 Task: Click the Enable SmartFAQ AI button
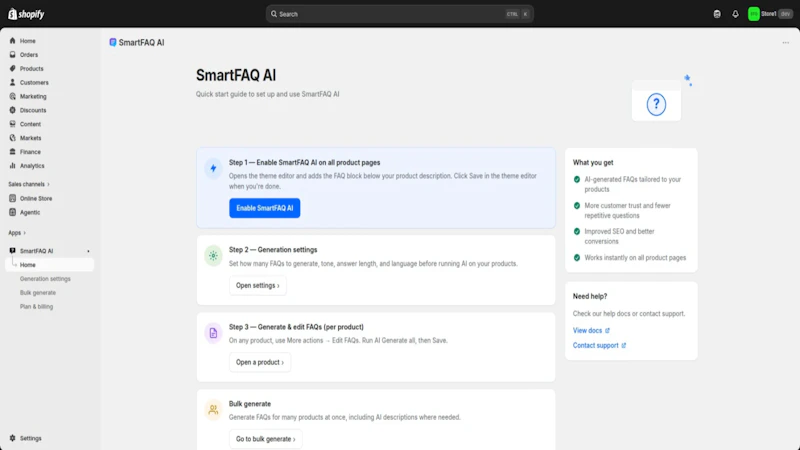(x=264, y=208)
